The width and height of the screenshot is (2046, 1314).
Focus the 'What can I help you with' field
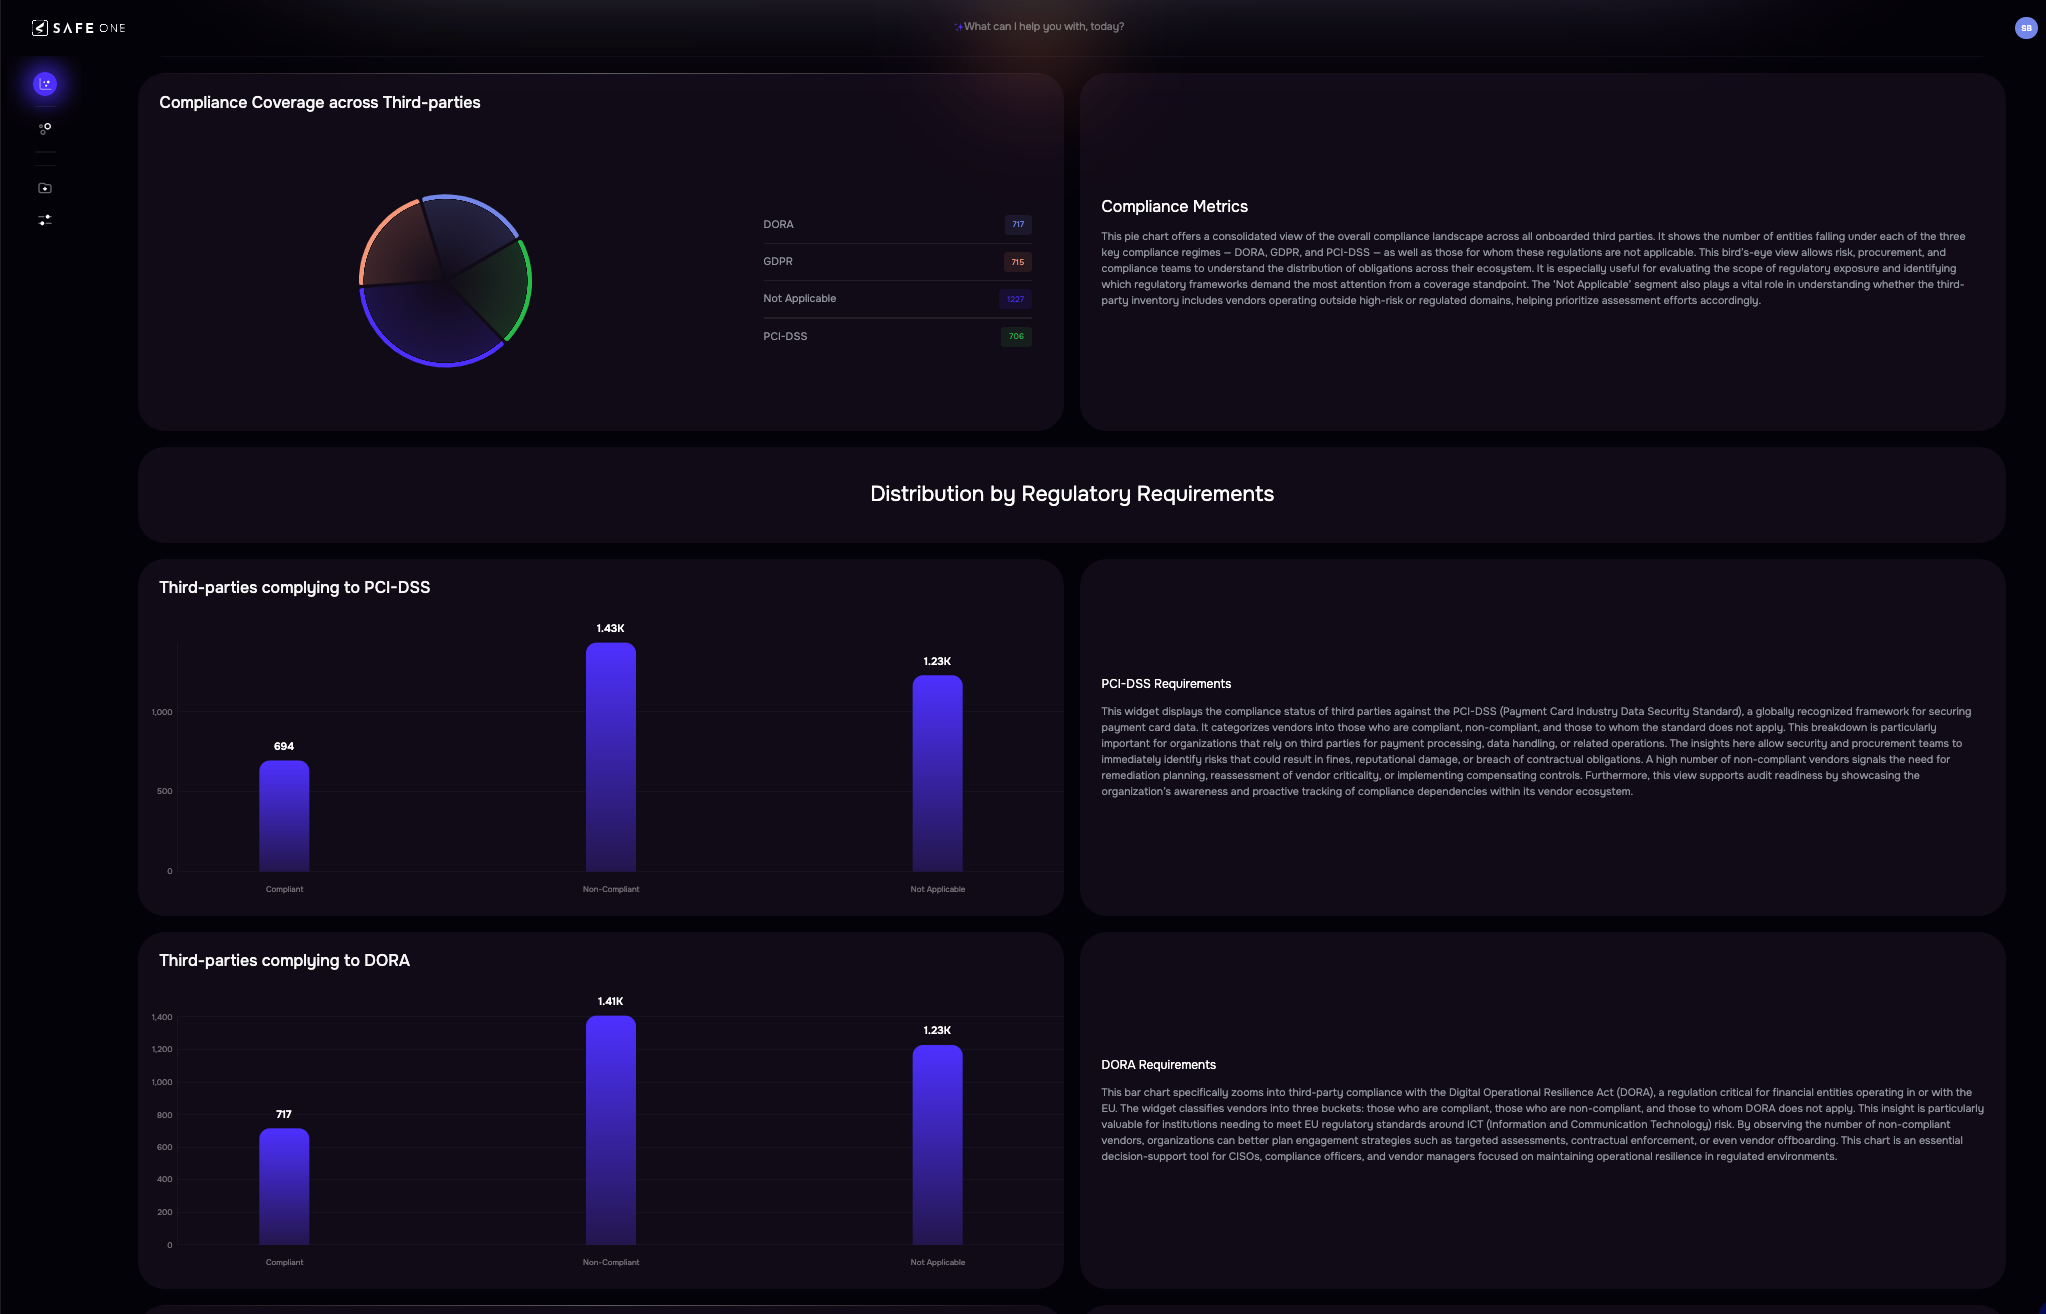1043,27
